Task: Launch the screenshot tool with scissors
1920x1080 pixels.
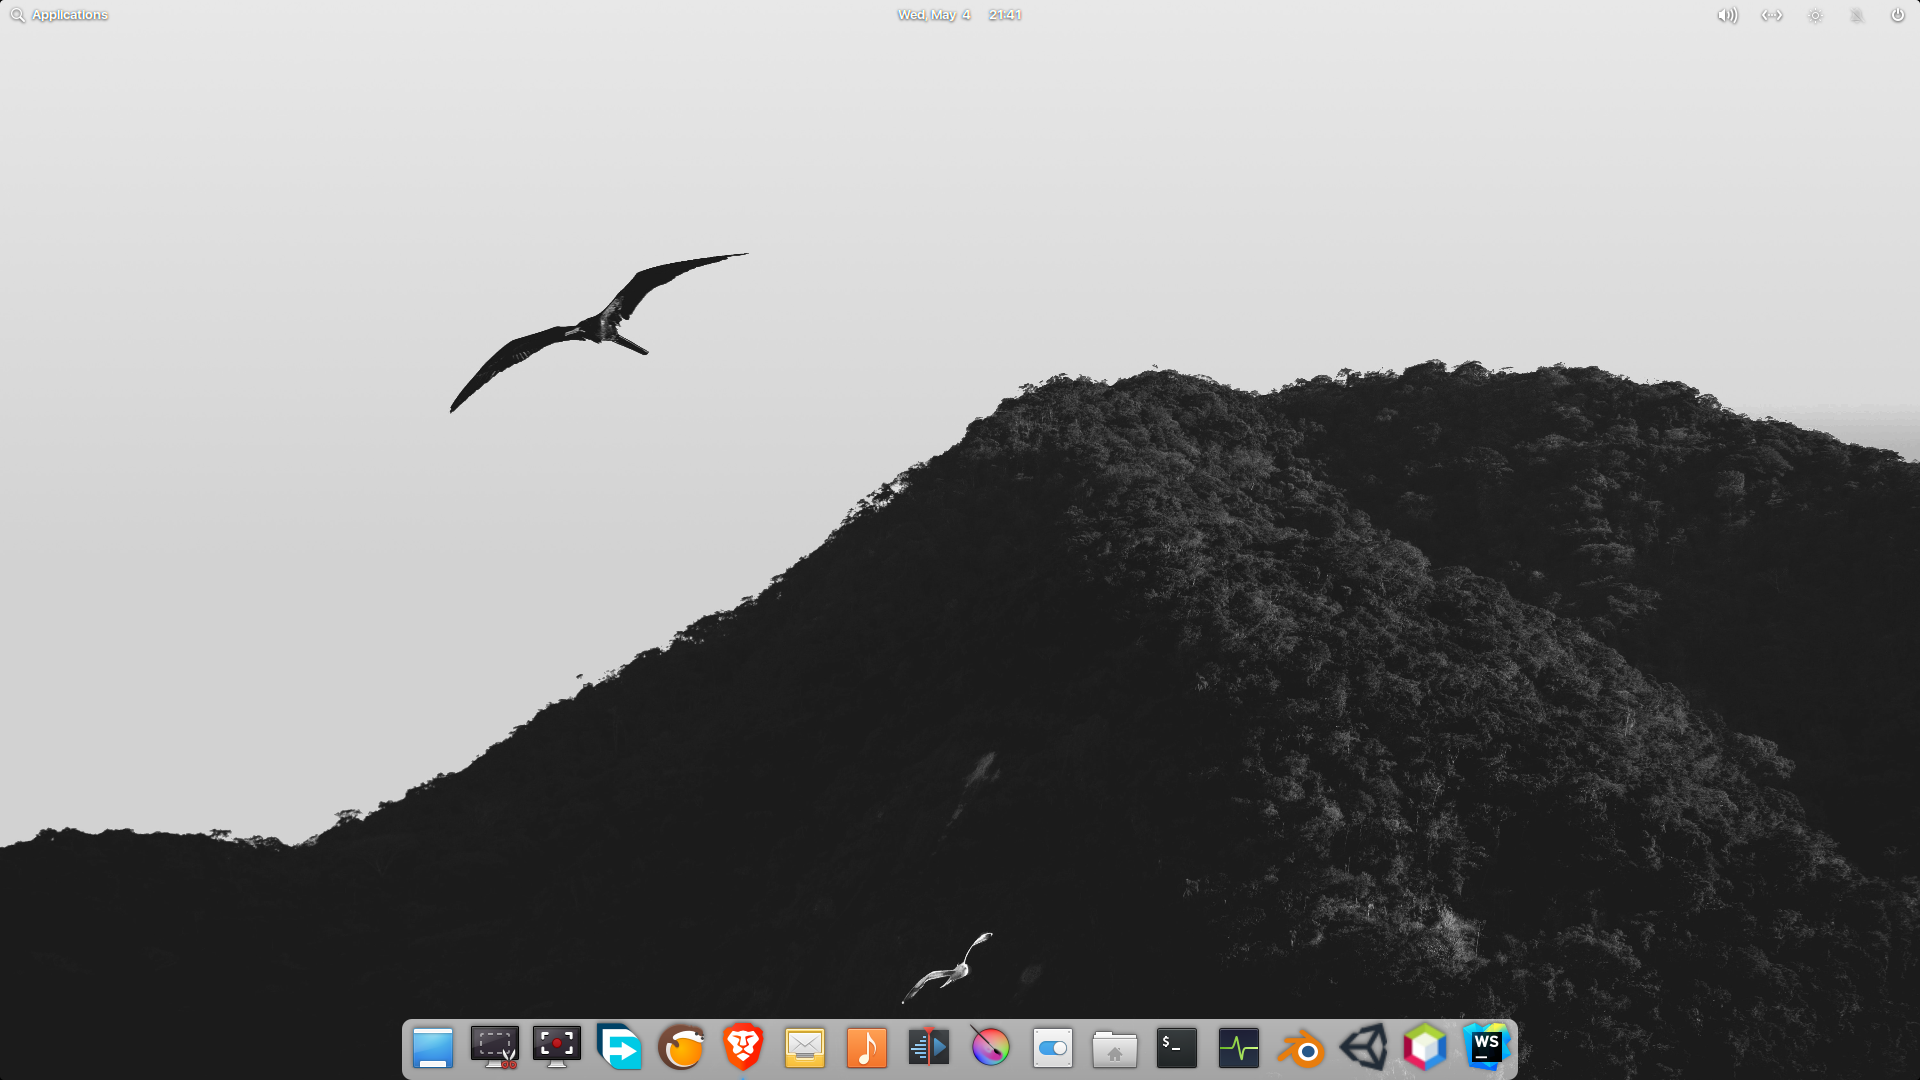Action: click(495, 1048)
